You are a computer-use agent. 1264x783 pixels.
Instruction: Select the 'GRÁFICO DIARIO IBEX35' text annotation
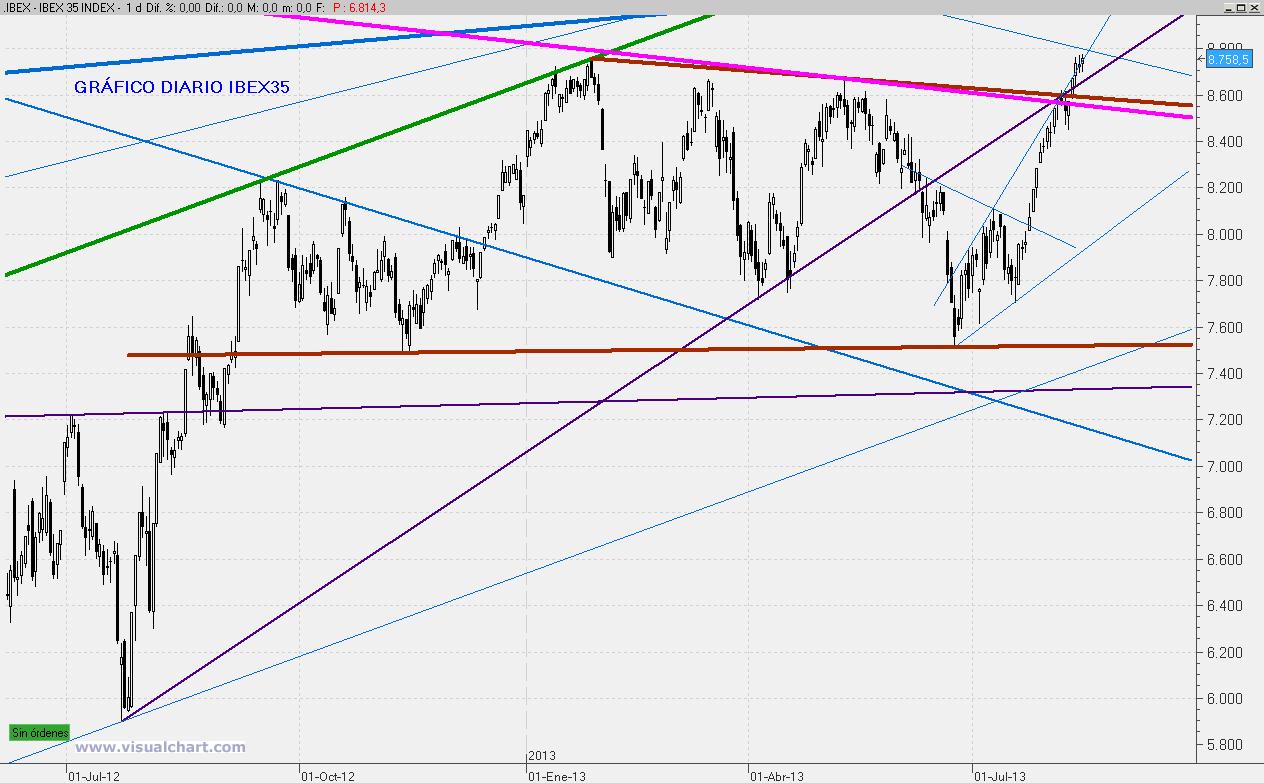pyautogui.click(x=182, y=87)
